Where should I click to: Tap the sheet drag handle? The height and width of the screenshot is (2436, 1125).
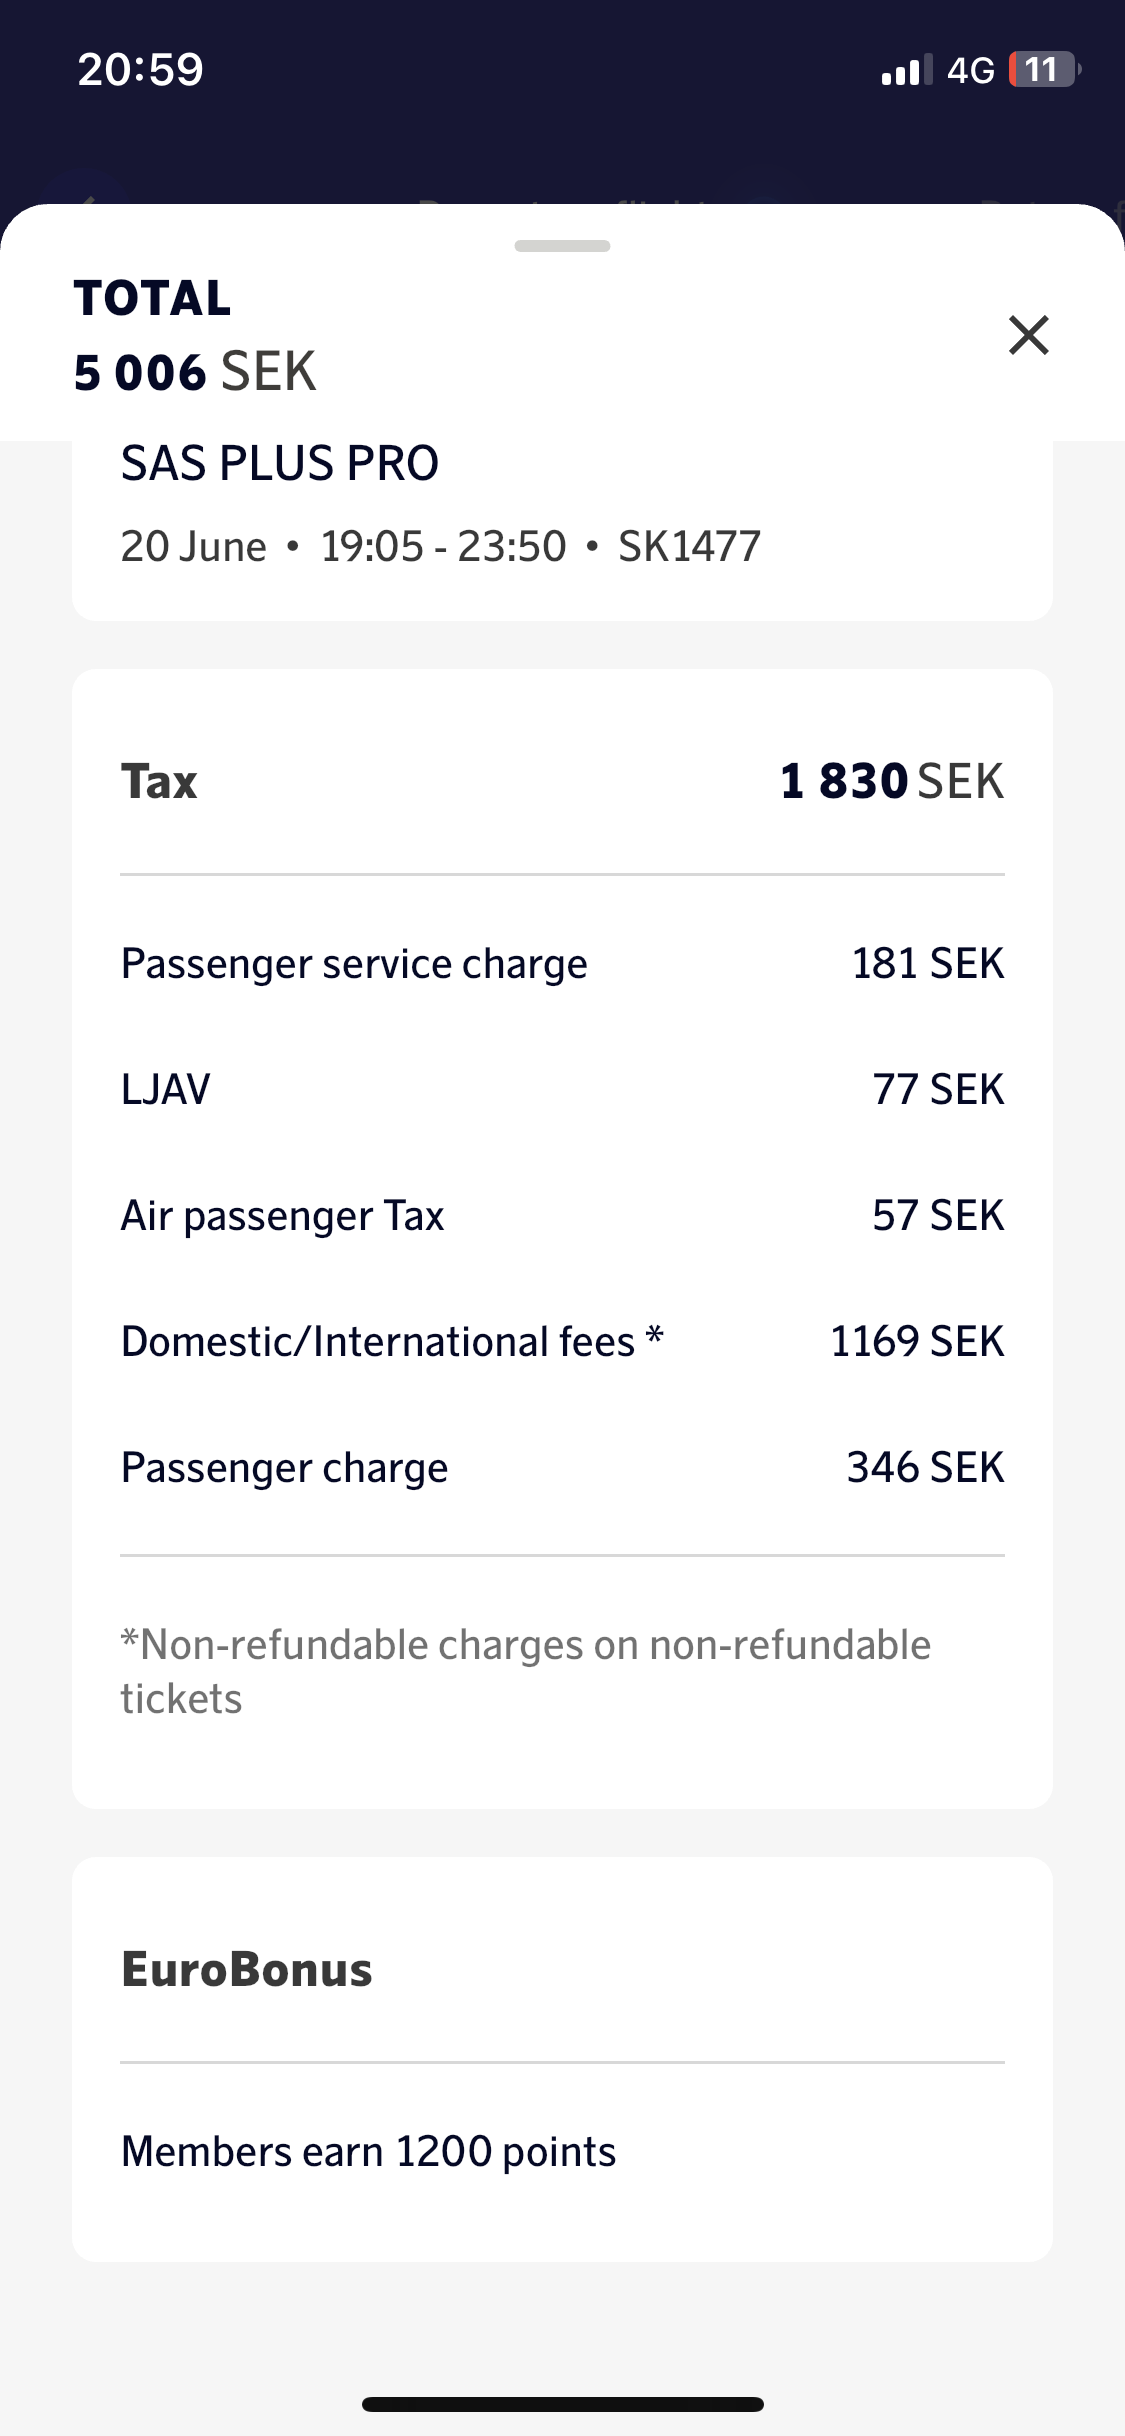pos(562,246)
